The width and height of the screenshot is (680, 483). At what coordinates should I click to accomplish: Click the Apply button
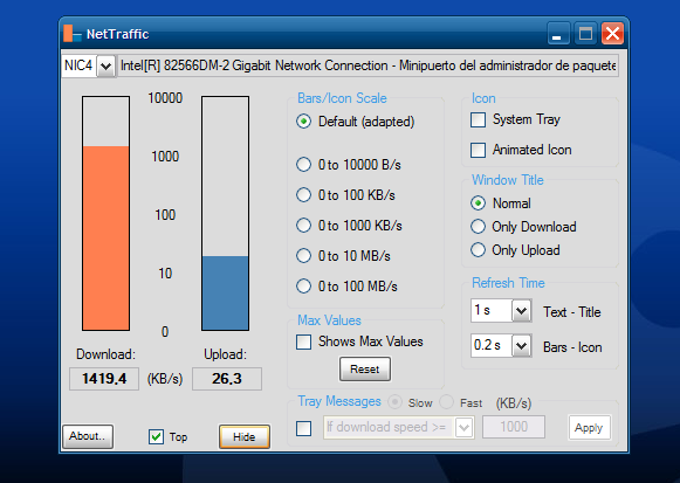pos(589,428)
